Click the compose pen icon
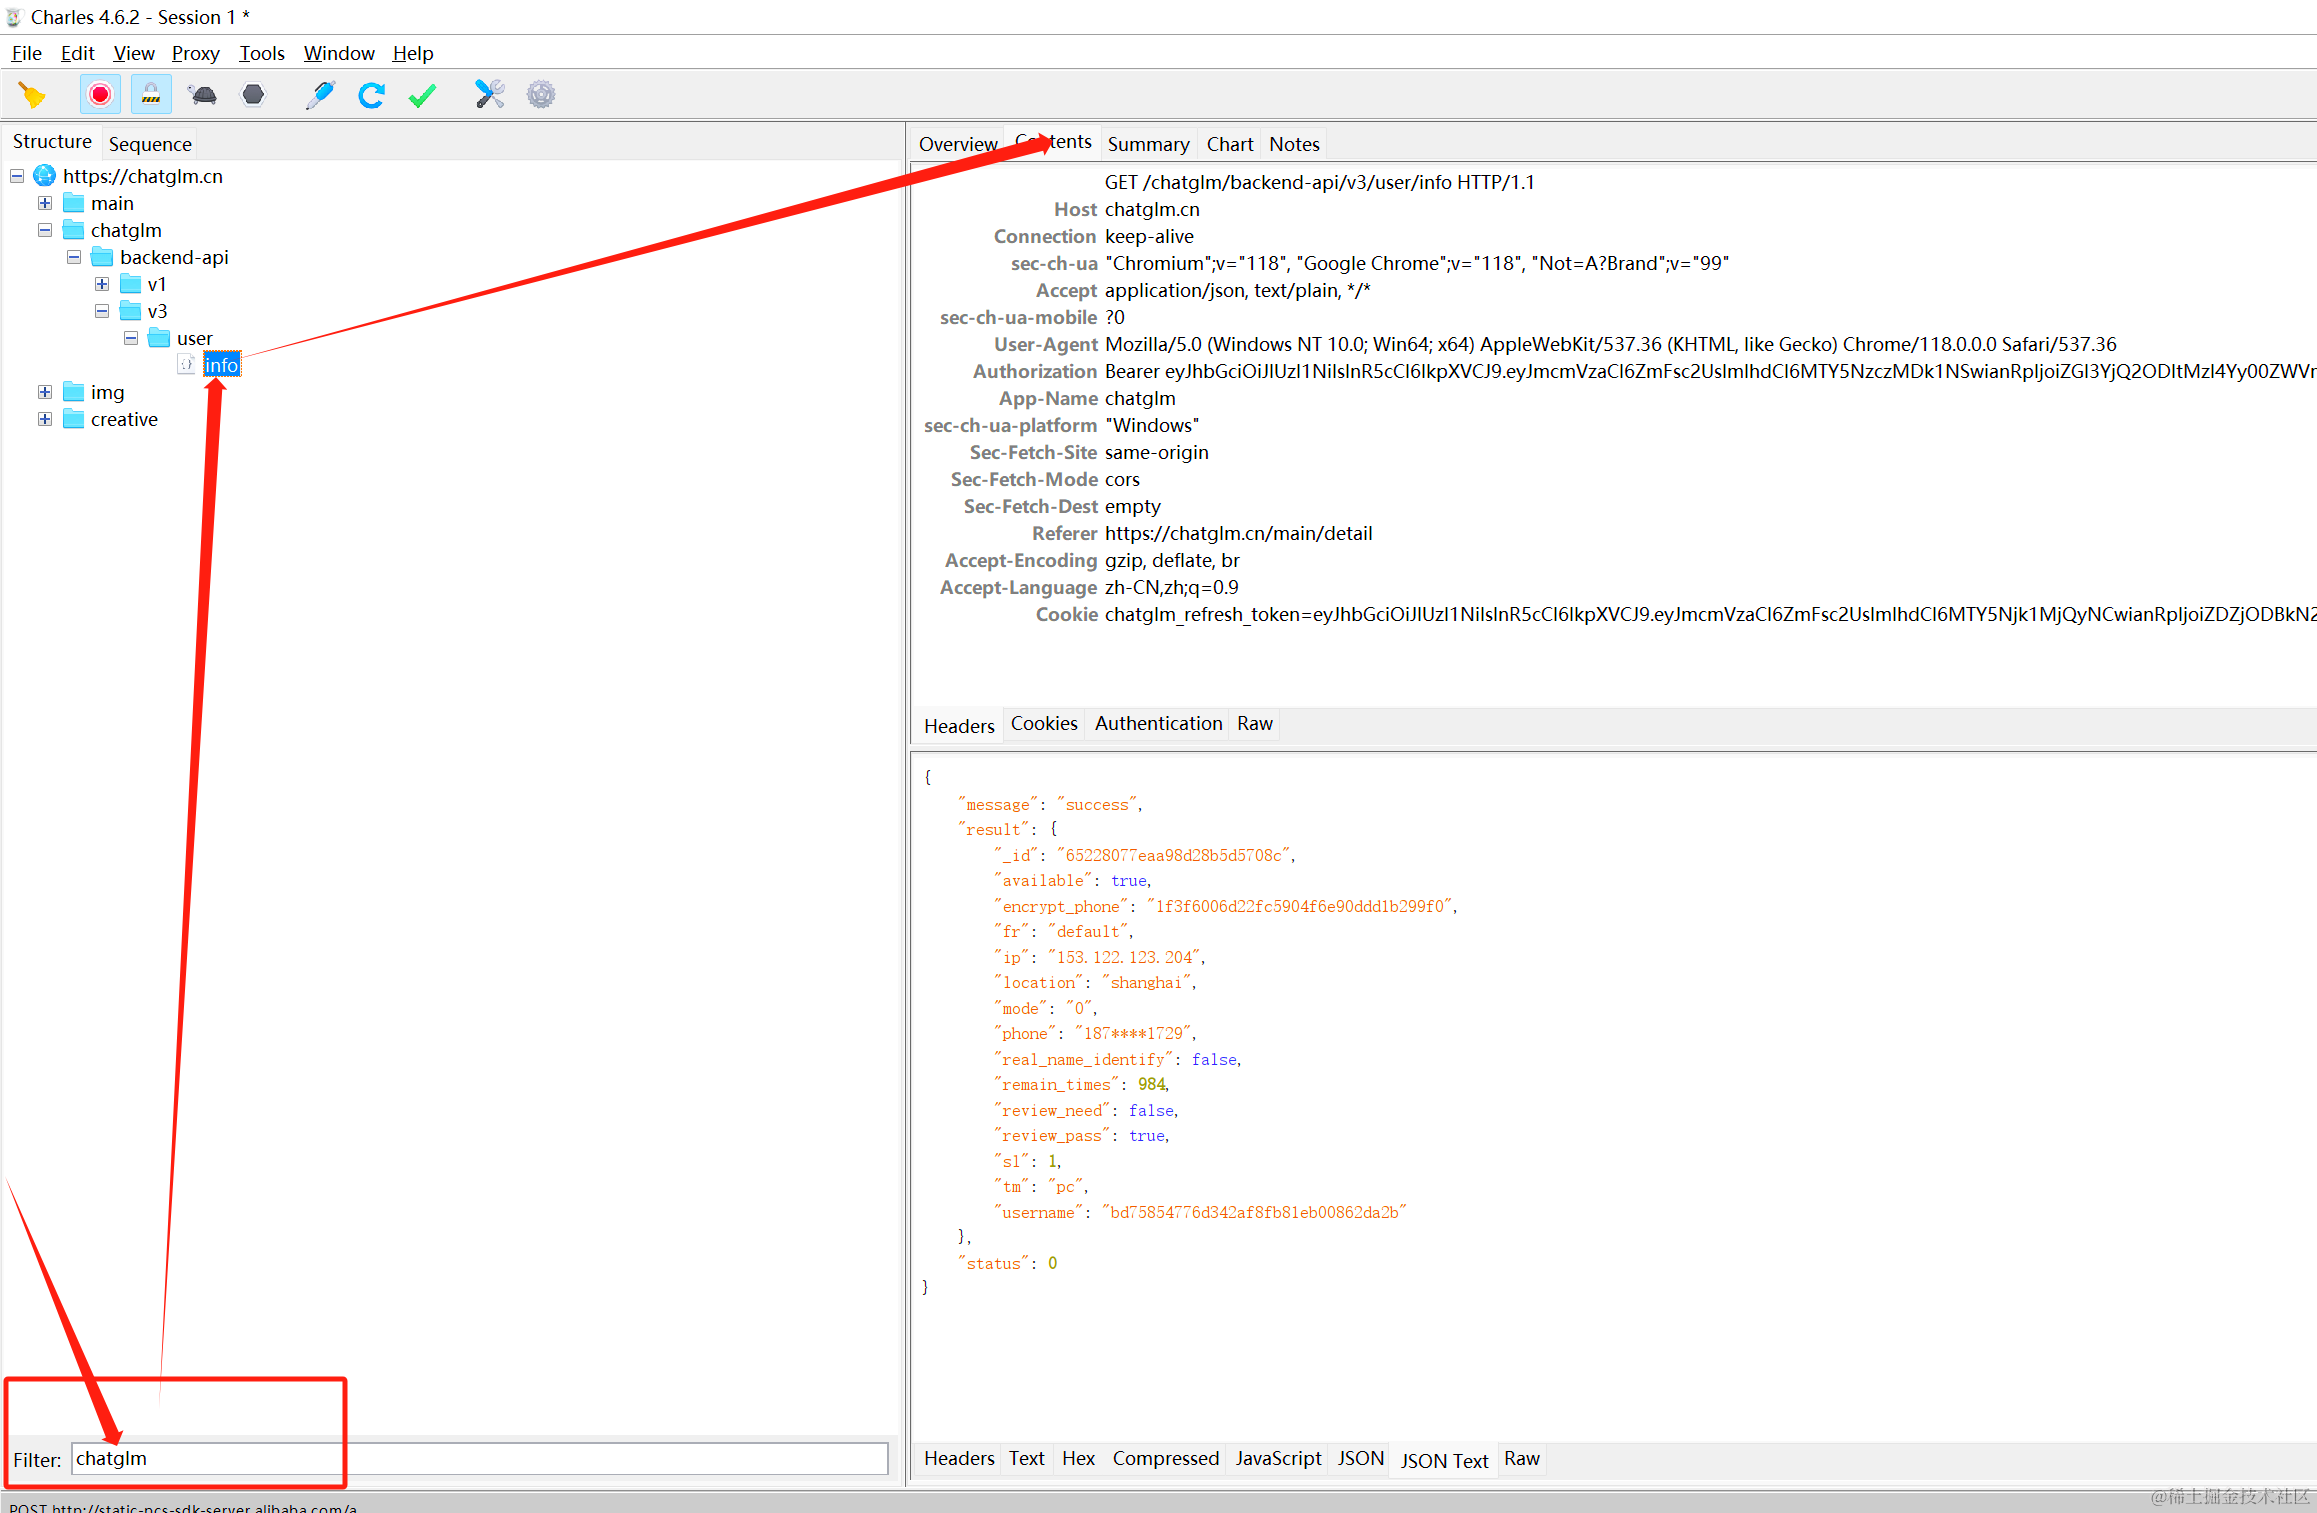The image size is (2317, 1513). pyautogui.click(x=320, y=95)
